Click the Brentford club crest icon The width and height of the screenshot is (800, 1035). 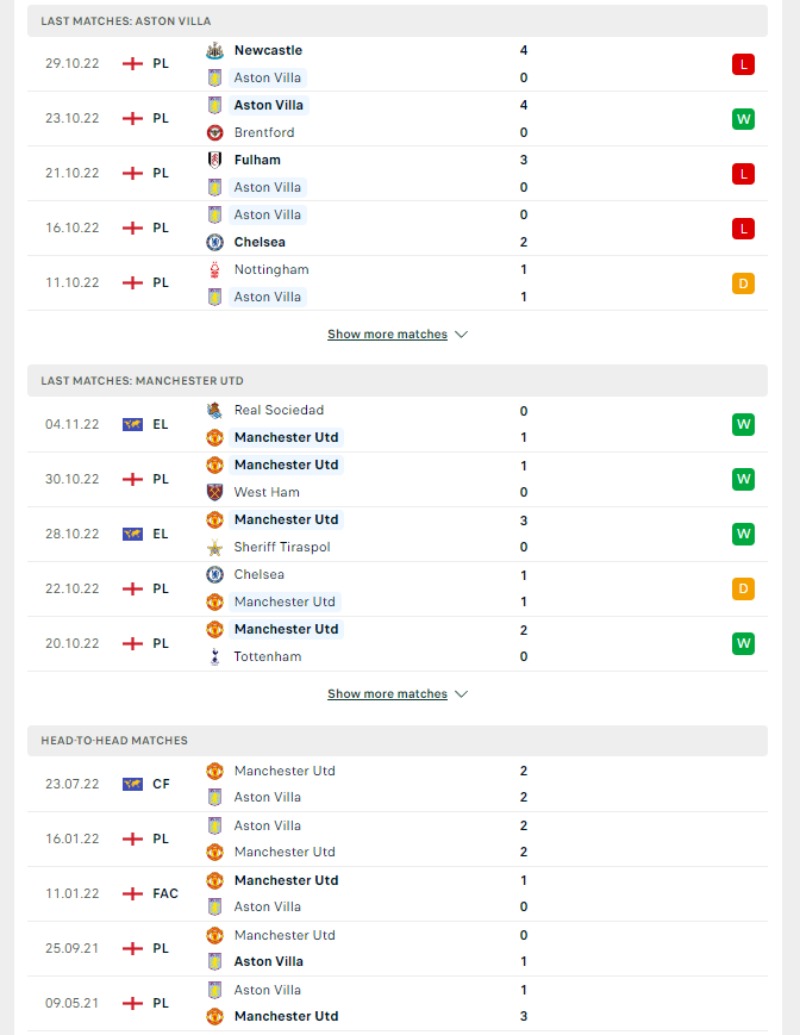[x=215, y=133]
